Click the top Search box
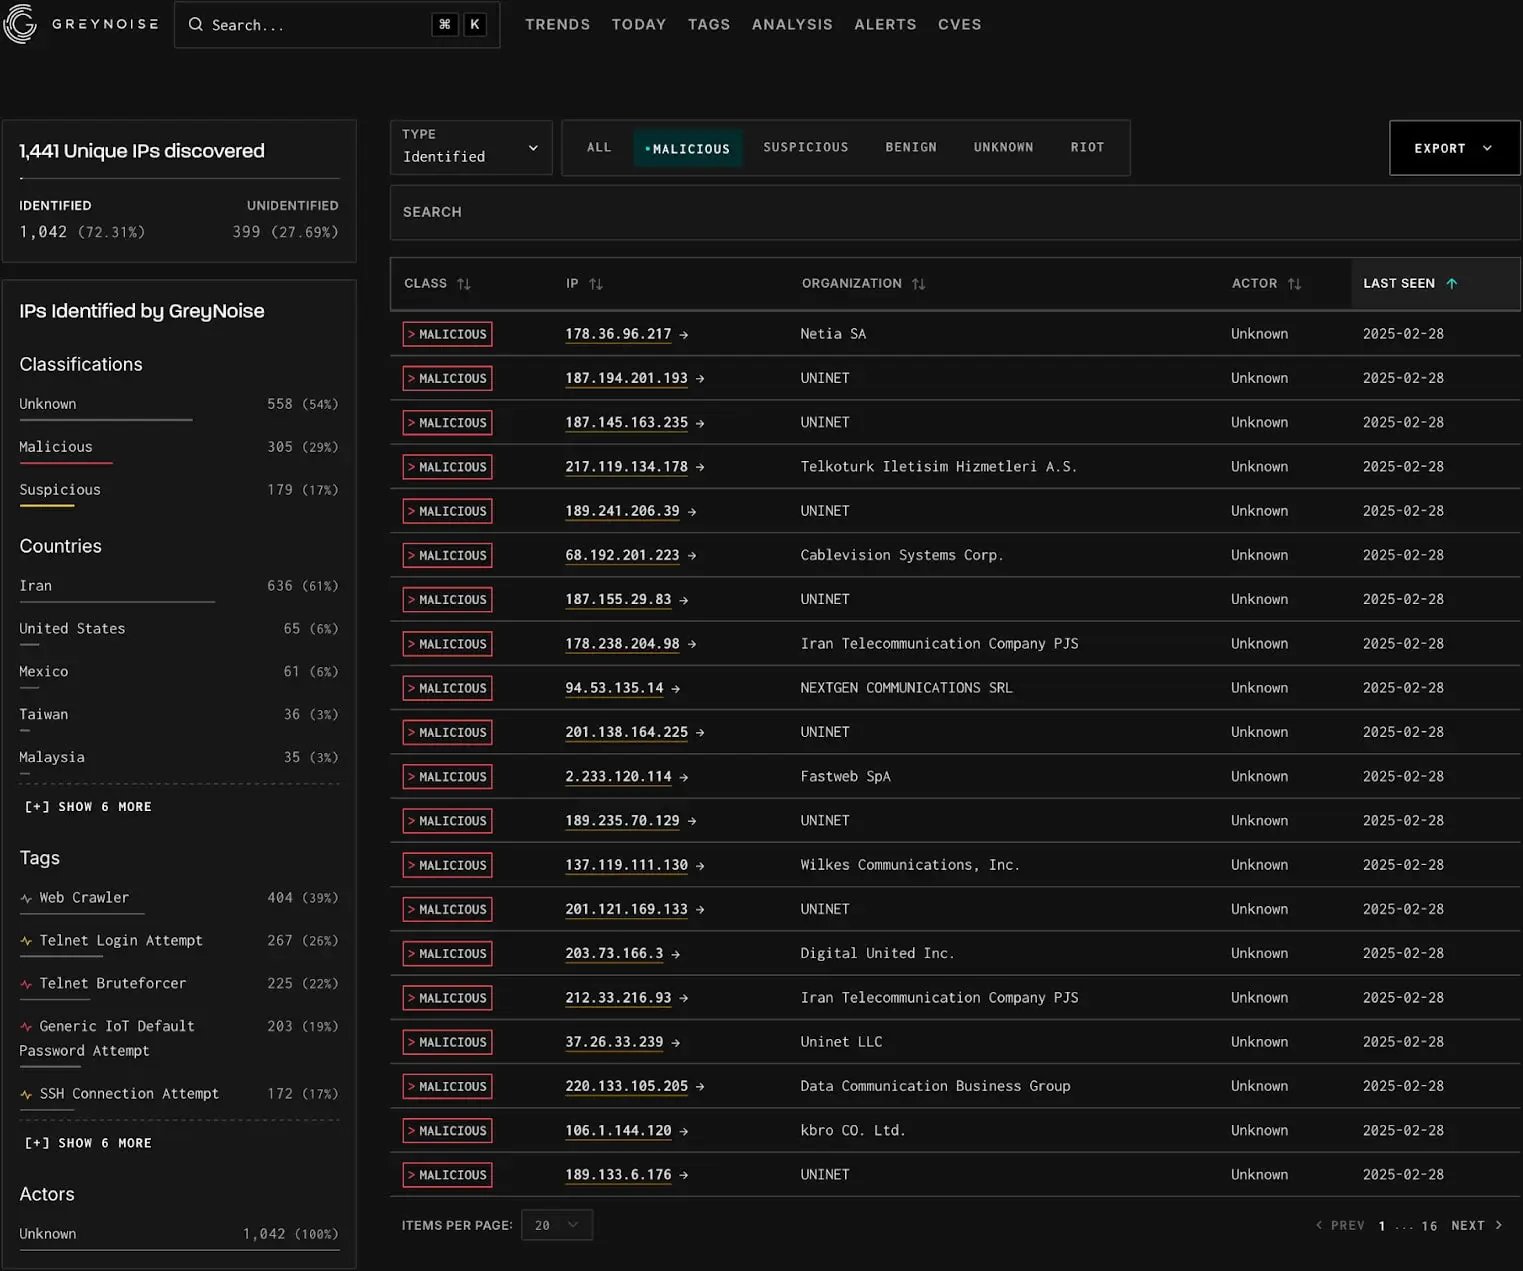 [337, 25]
